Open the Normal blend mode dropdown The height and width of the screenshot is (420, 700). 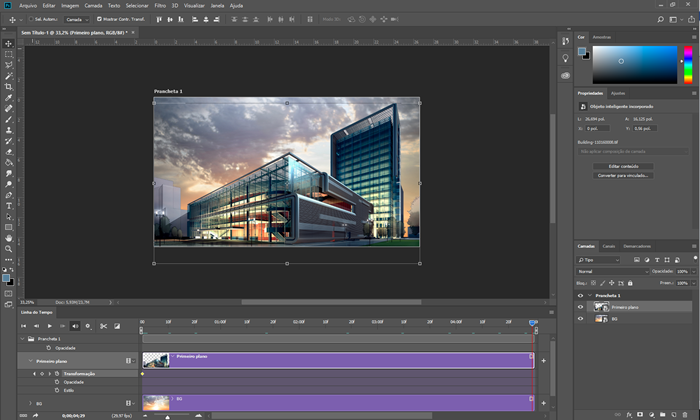612,271
